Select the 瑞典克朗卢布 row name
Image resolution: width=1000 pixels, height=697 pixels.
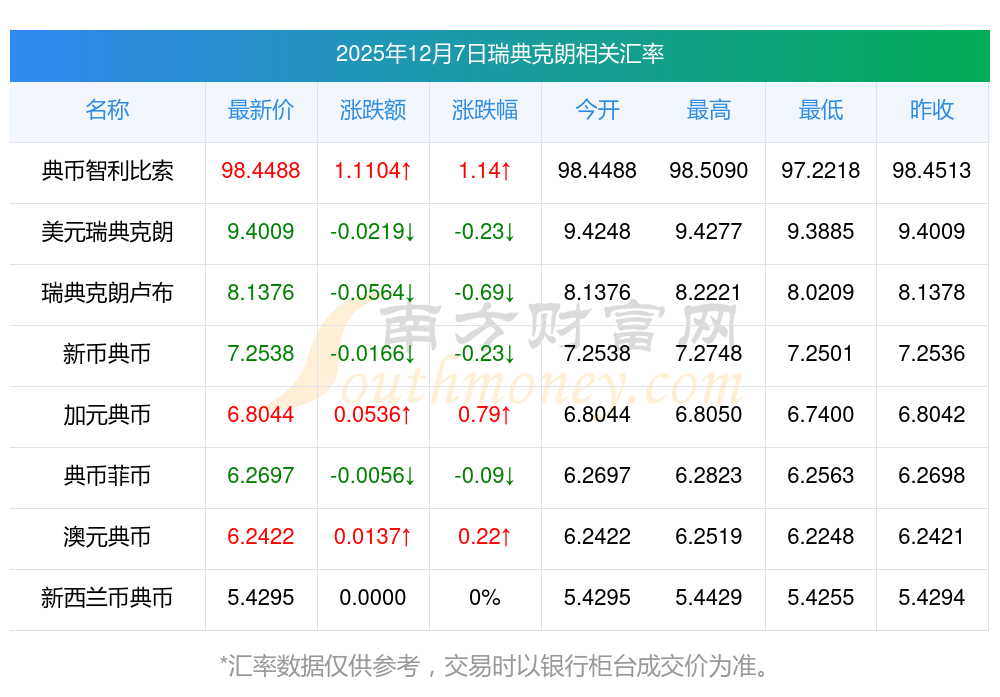pos(107,293)
